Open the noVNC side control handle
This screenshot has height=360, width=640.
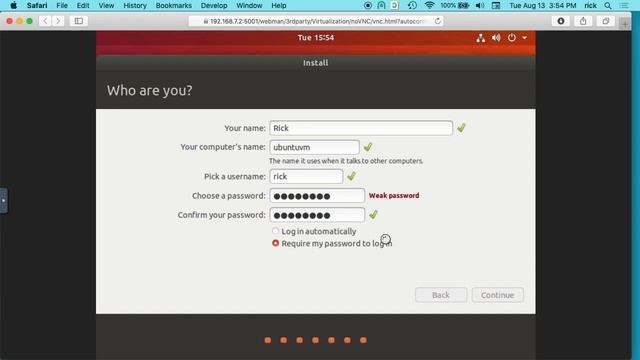pyautogui.click(x=4, y=200)
